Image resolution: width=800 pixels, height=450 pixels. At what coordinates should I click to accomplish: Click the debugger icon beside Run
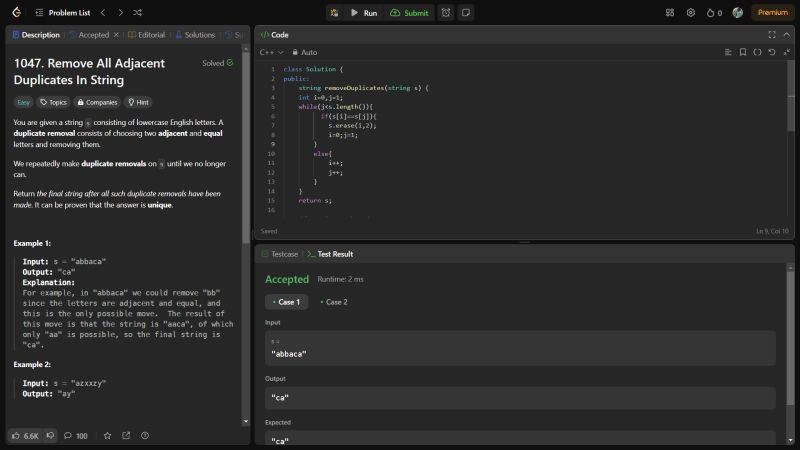334,13
